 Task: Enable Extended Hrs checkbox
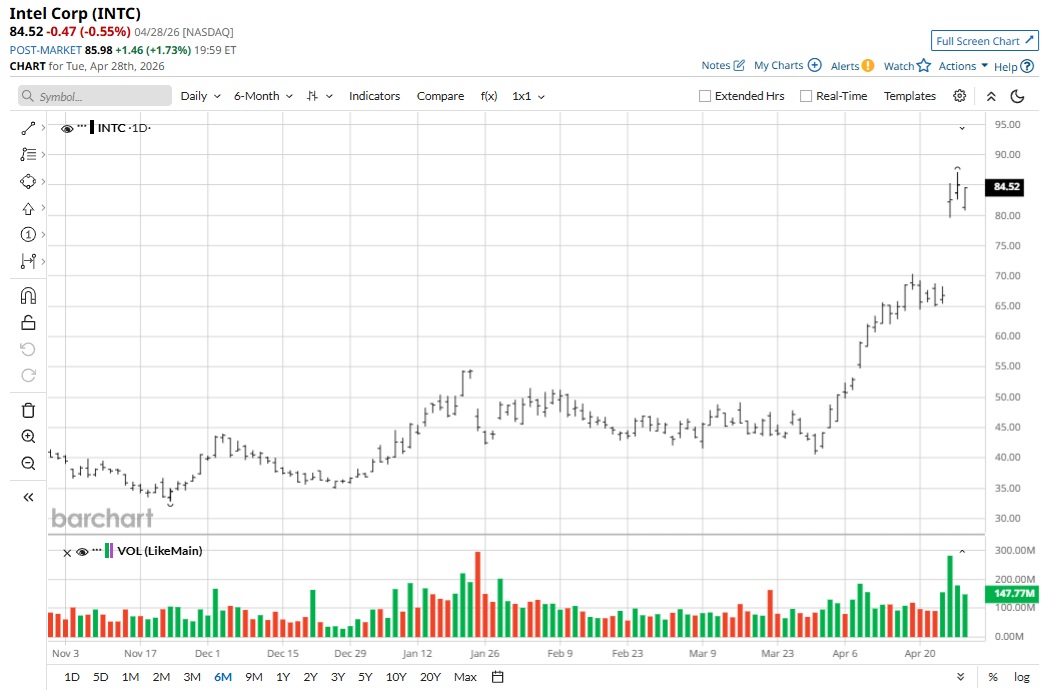pyautogui.click(x=704, y=96)
